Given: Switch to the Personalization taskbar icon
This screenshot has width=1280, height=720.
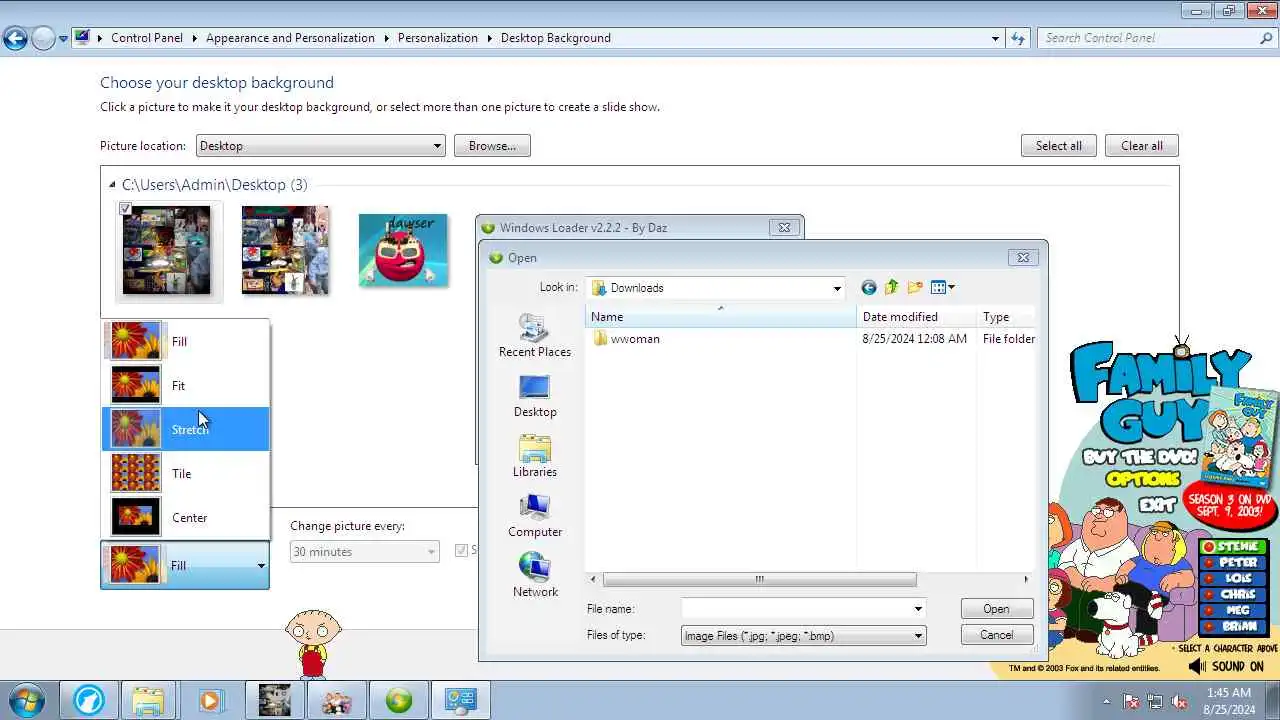Looking at the screenshot, I should 461,701.
